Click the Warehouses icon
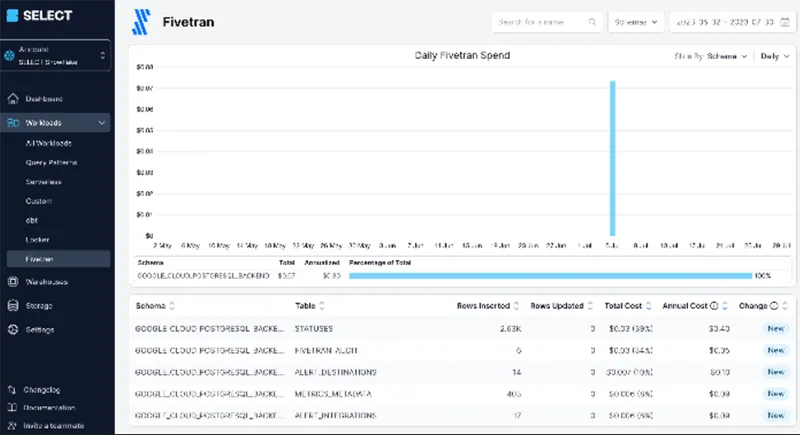 13,282
